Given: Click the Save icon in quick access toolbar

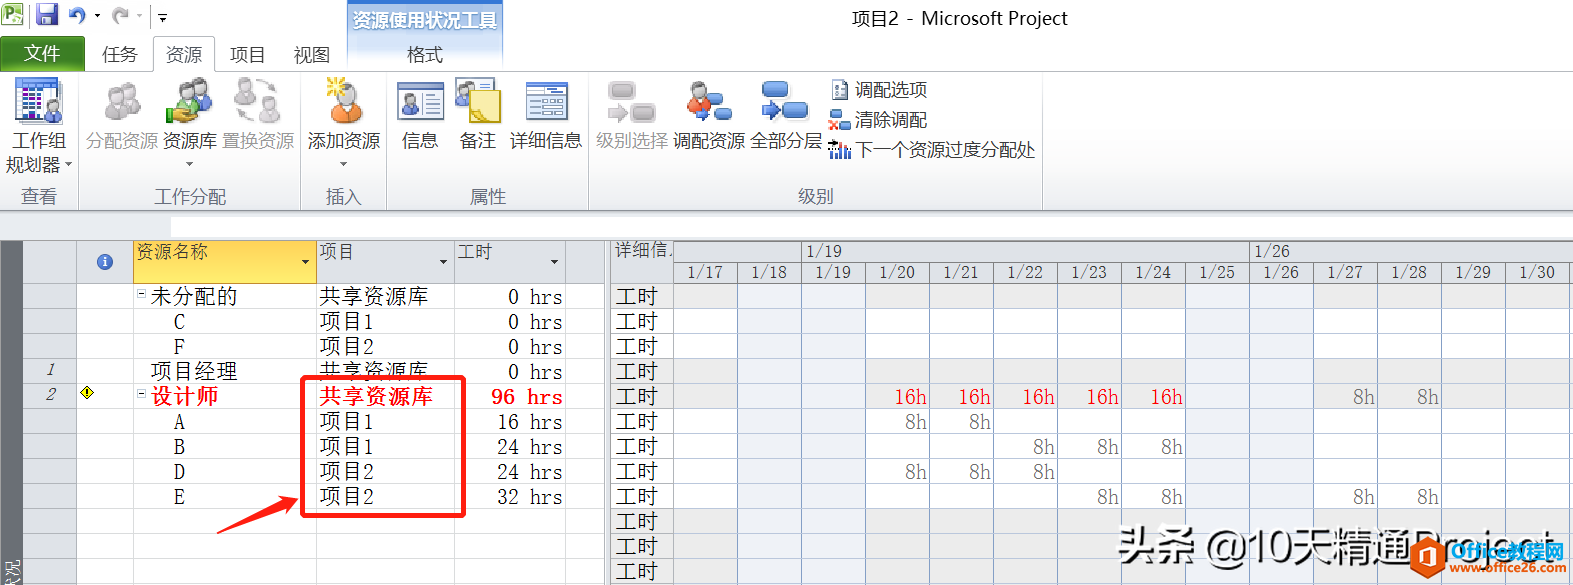Looking at the screenshot, I should coord(47,15).
